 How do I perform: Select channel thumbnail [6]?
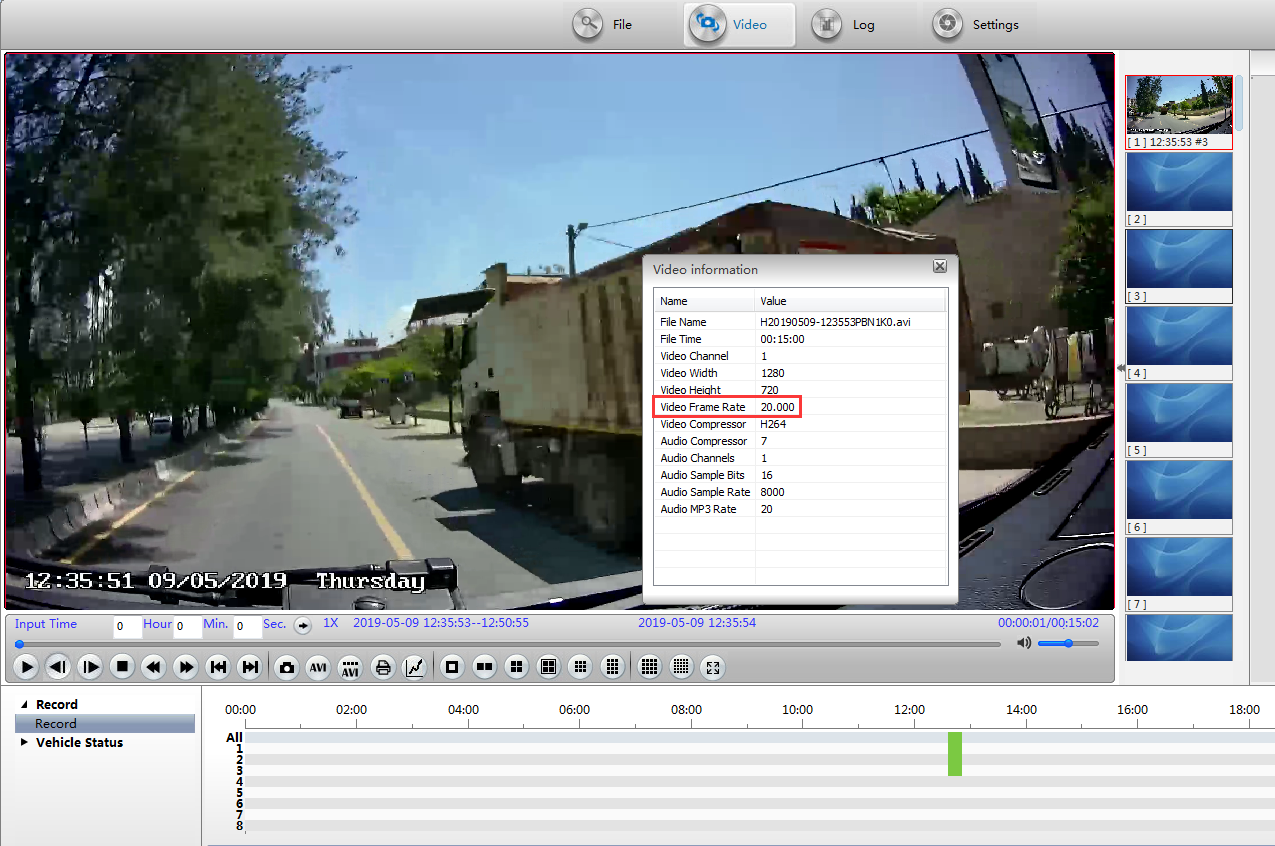pyautogui.click(x=1179, y=496)
